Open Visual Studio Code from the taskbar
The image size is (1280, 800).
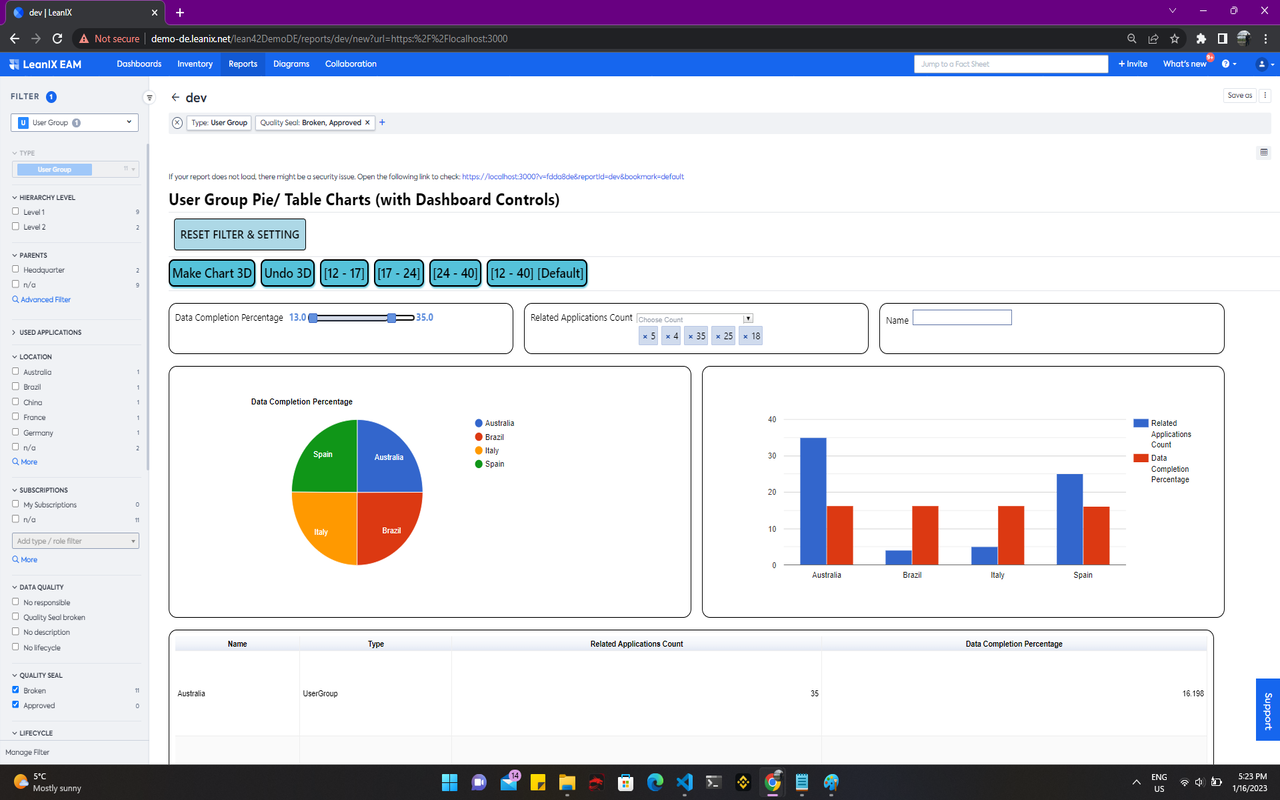click(684, 782)
